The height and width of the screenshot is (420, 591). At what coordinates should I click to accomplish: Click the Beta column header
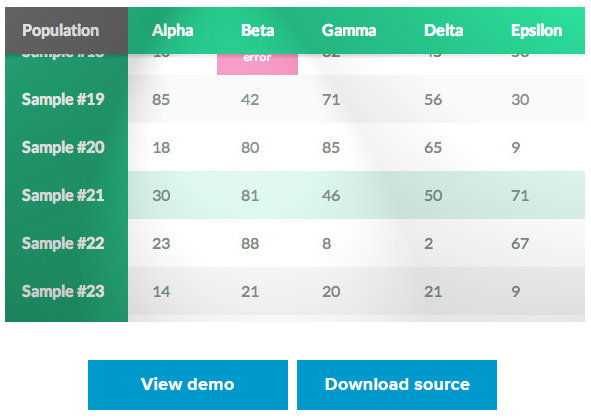(257, 31)
